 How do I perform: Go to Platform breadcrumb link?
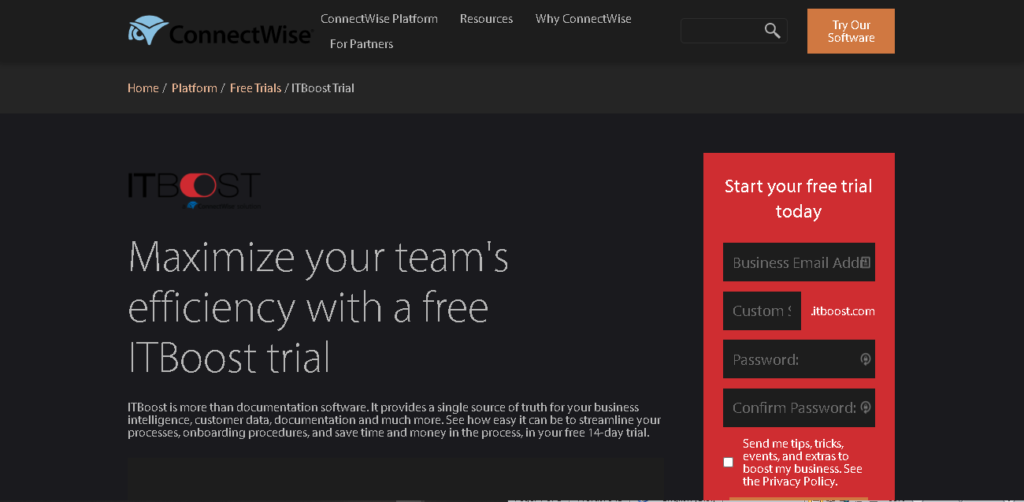pyautogui.click(x=195, y=87)
